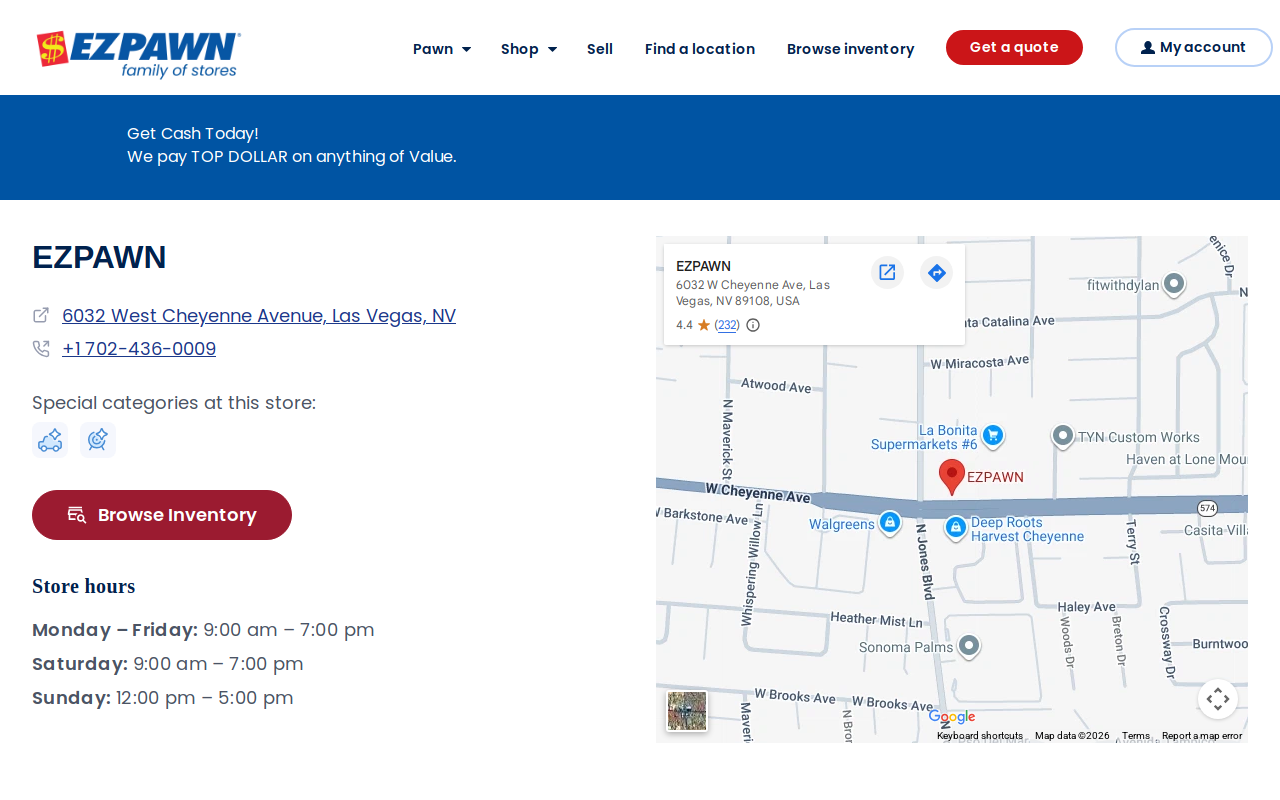Click 'We pay TOP DOLLAR' banner text
The image size is (1280, 800).
(x=292, y=157)
